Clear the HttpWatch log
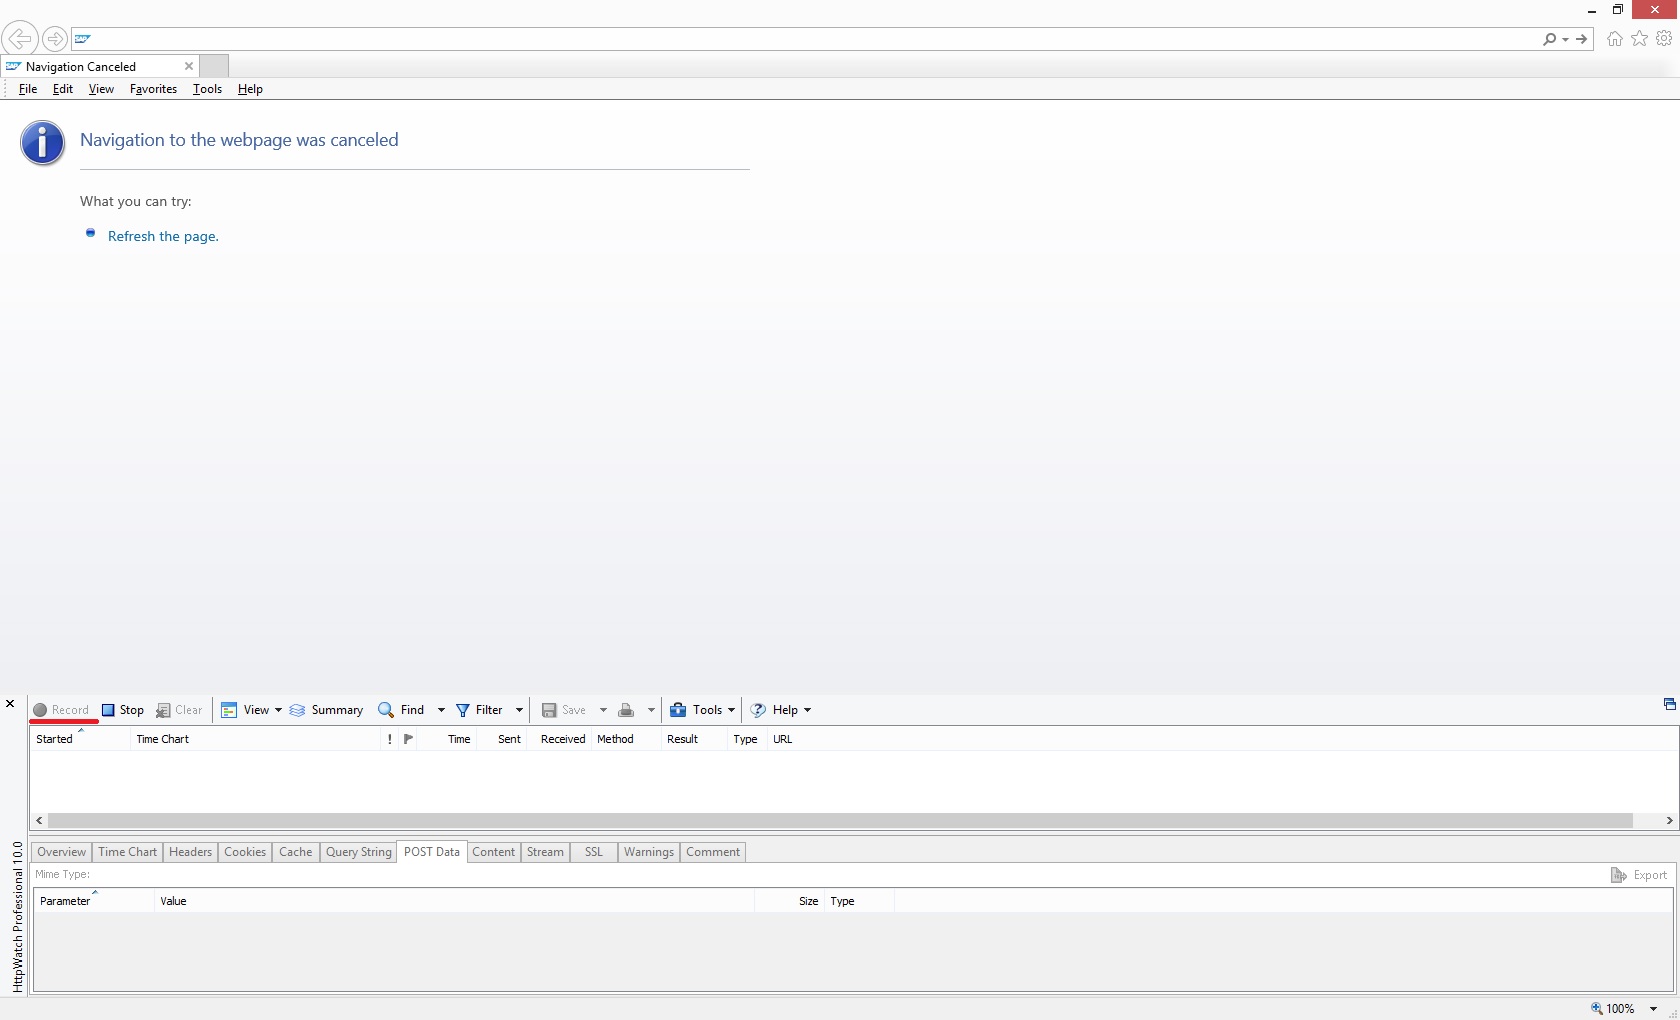The height and width of the screenshot is (1020, 1680). [179, 710]
